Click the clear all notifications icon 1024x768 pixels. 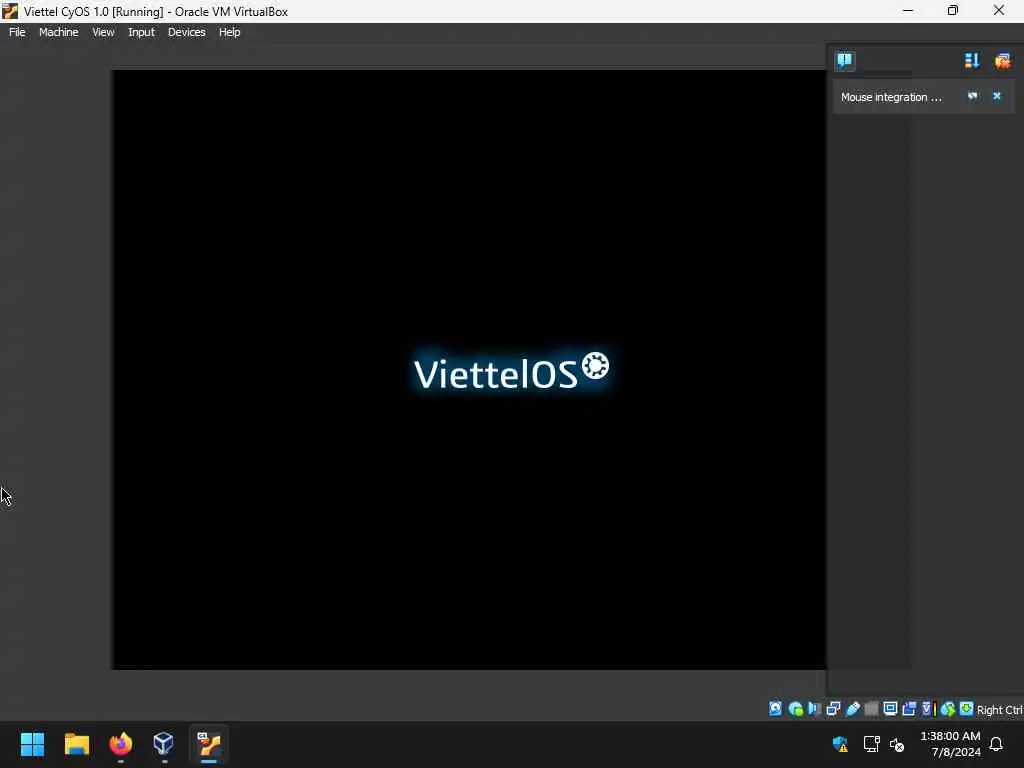tap(1002, 61)
